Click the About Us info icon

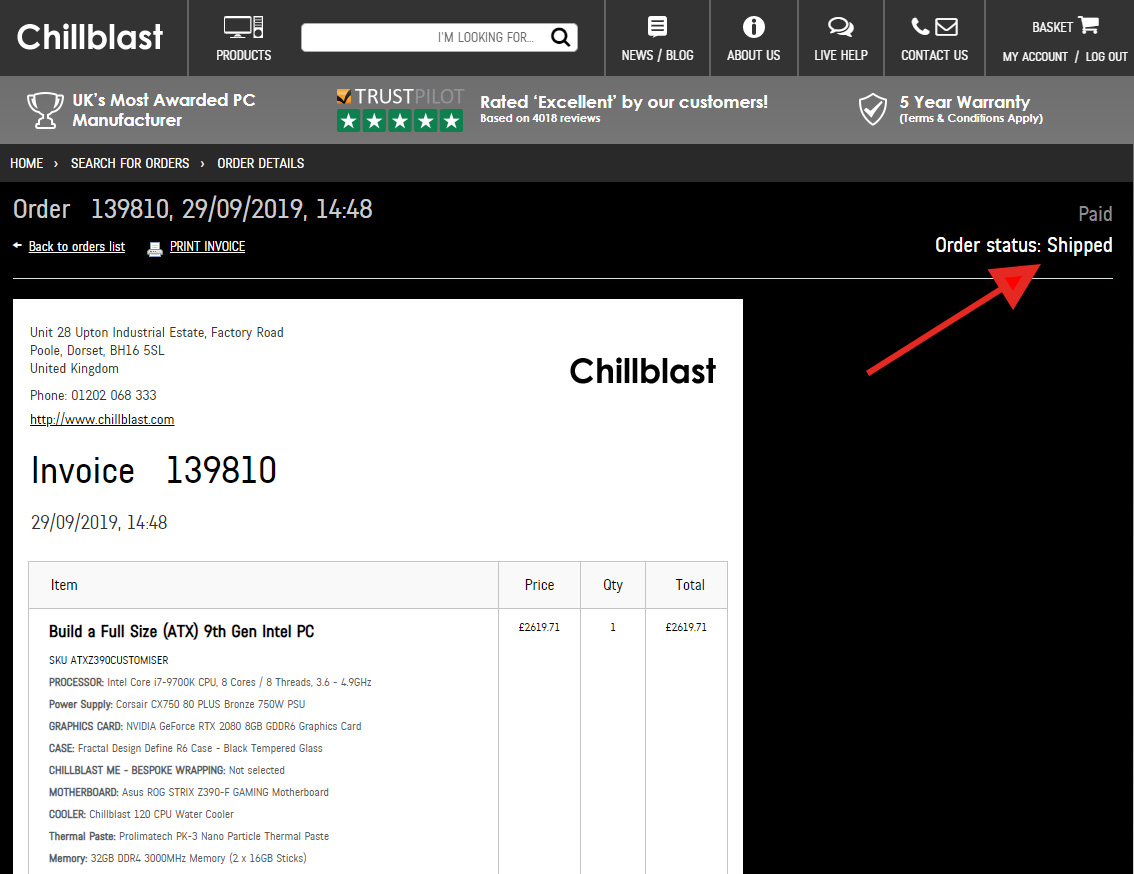click(x=754, y=27)
